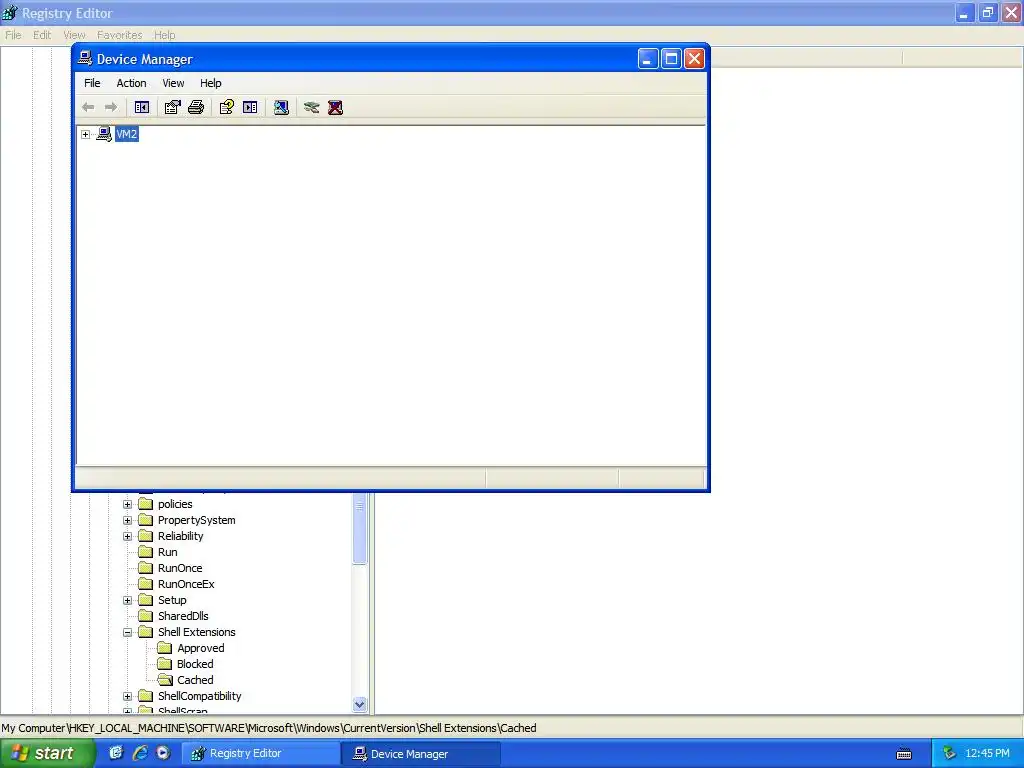Select the VM2 node label
Viewport: 1024px width, 768px height.
coord(127,134)
